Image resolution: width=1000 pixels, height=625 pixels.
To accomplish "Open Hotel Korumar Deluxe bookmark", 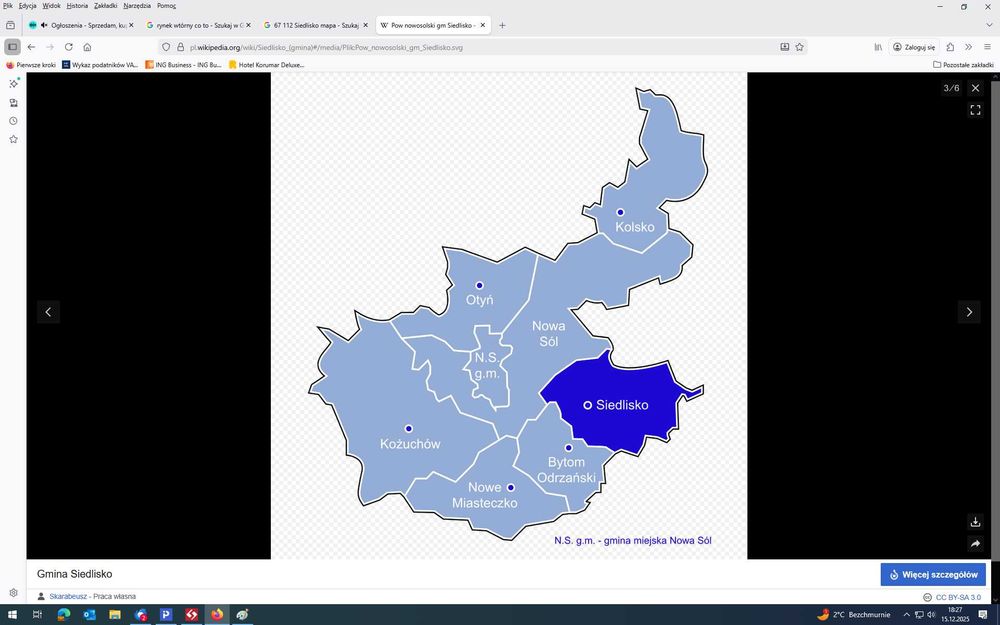I will [x=267, y=64].
